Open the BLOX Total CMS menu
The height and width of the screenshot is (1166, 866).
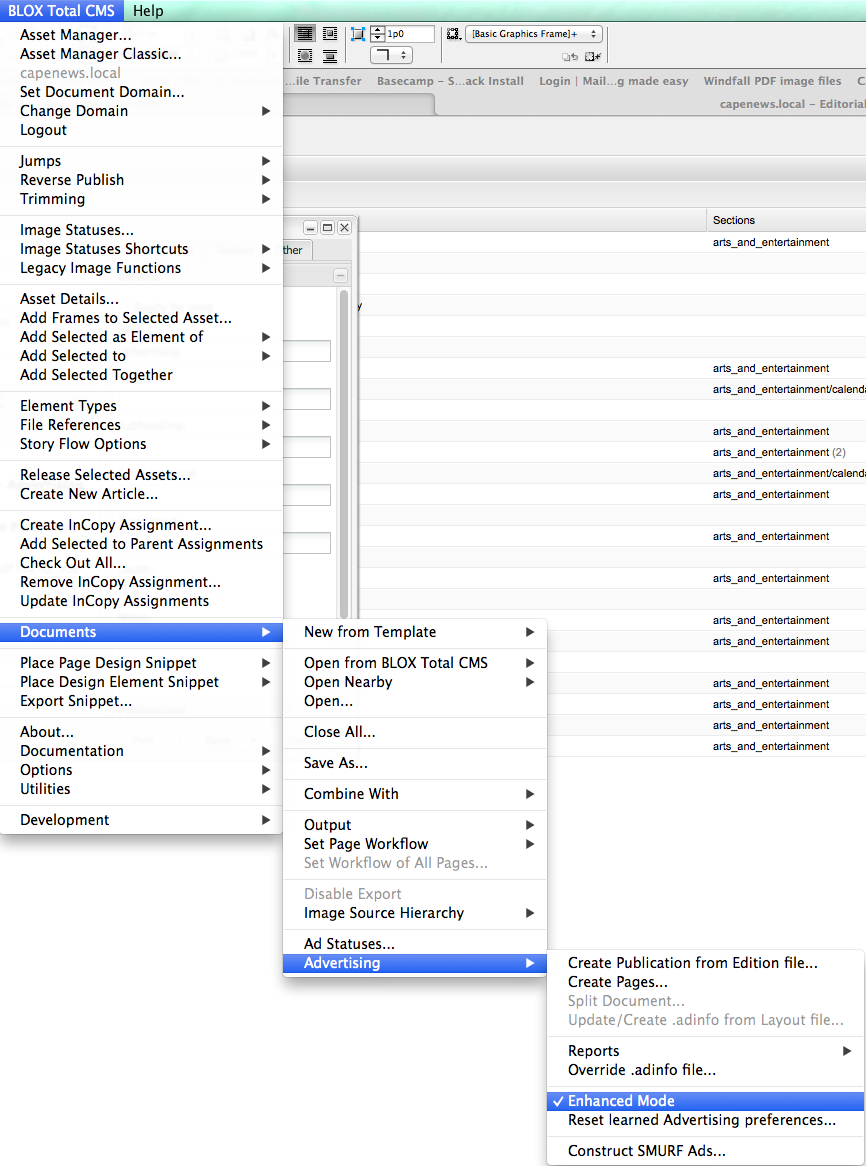click(x=62, y=10)
